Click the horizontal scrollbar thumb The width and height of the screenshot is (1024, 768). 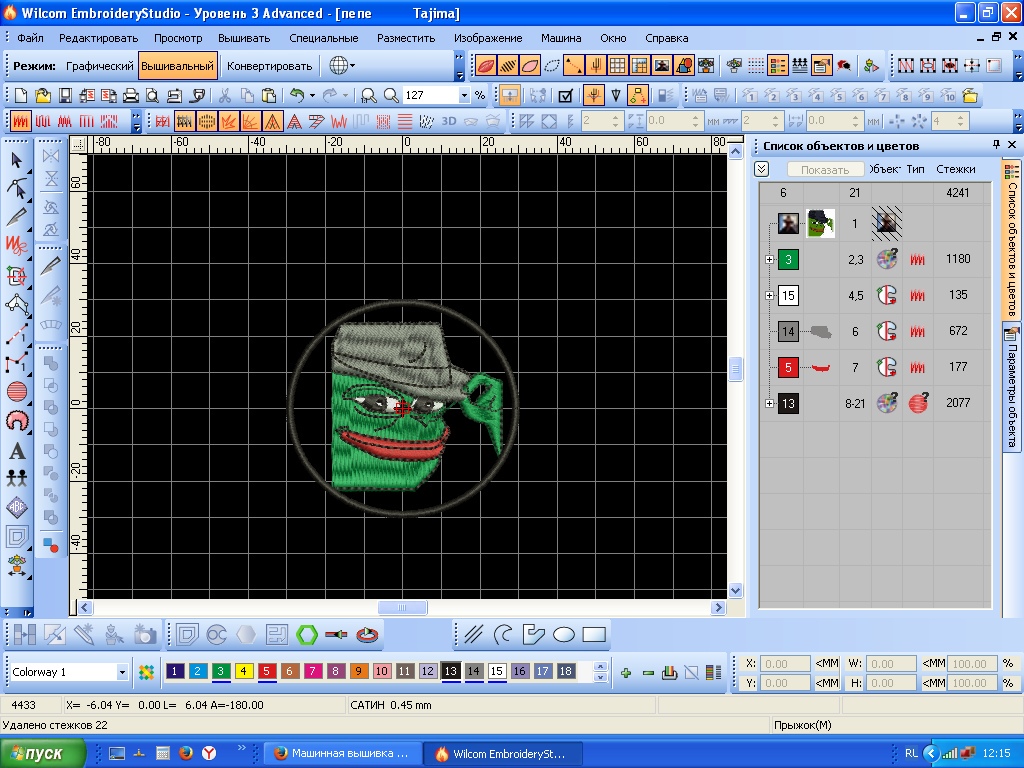tap(402, 607)
